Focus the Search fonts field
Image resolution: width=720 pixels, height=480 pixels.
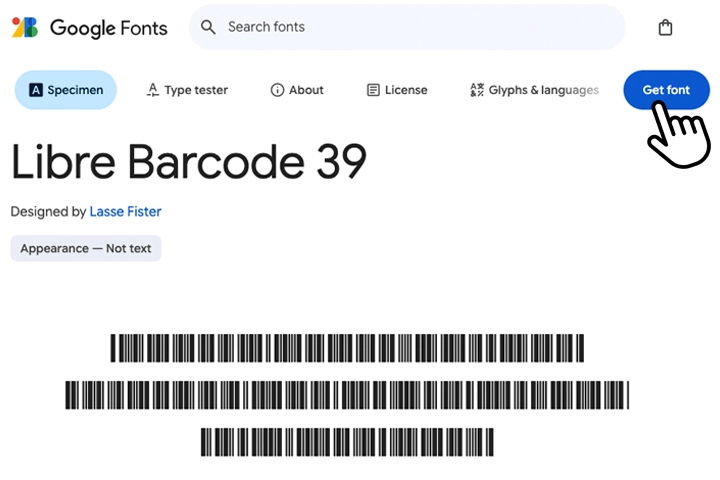click(407, 27)
